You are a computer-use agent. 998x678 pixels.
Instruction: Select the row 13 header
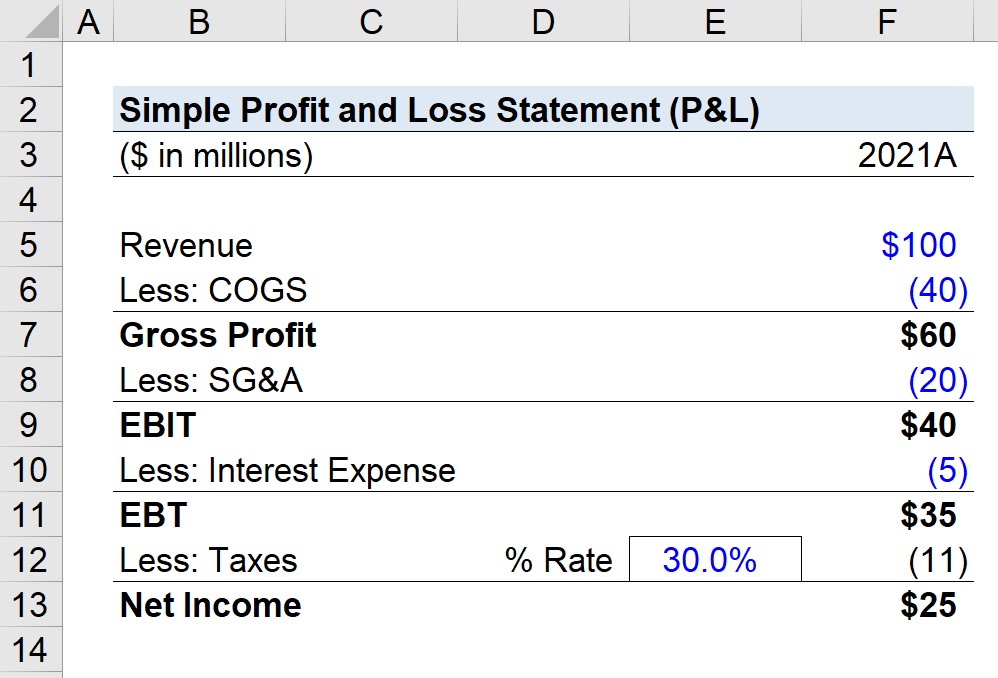point(29,605)
